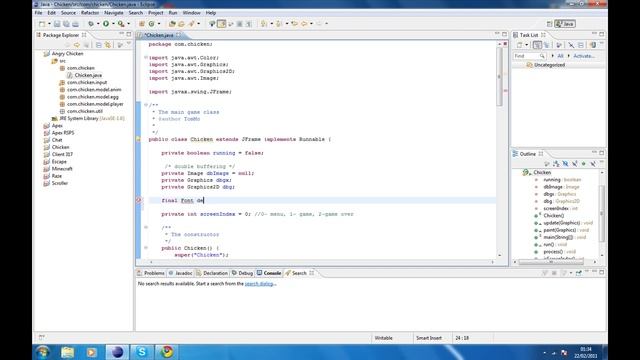
Task: Click the Last Edit Location icon
Action: (x=294, y=24)
